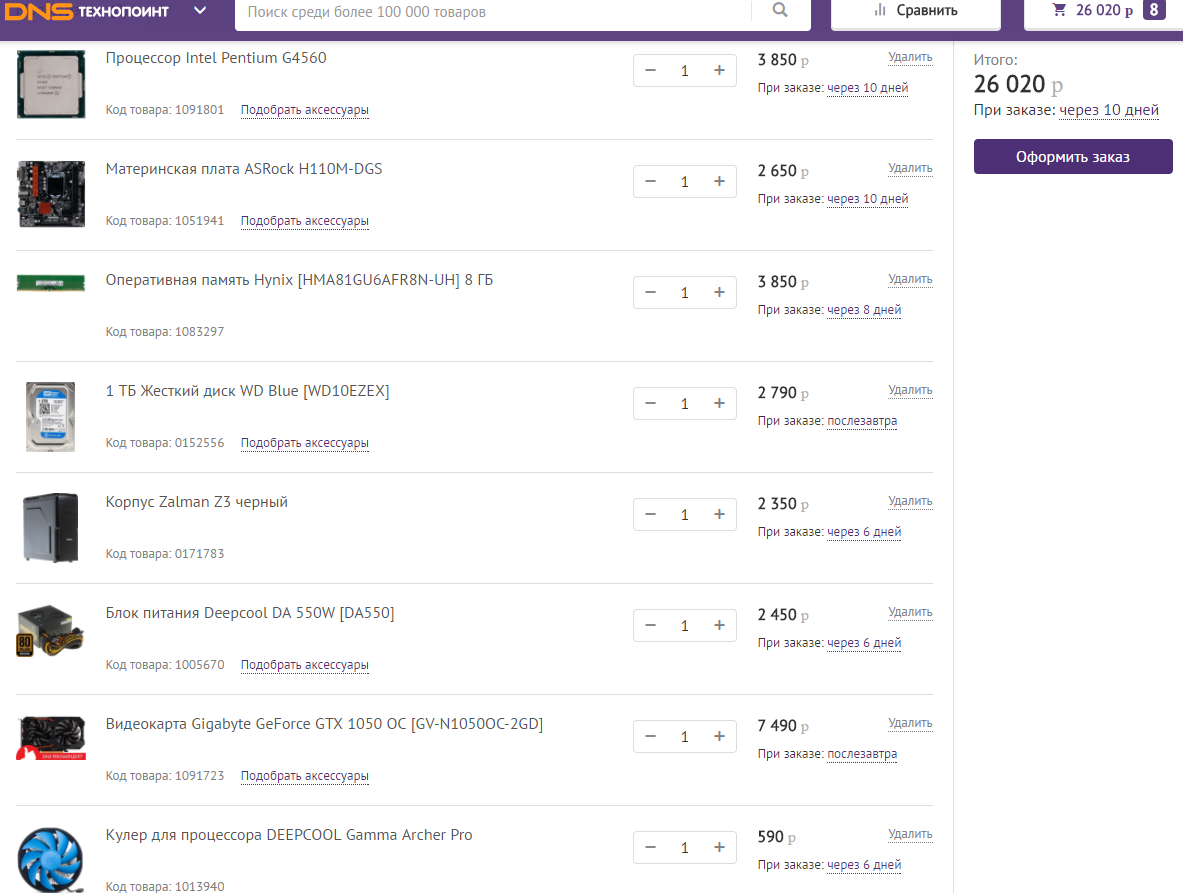Open delivery link послезавтра for WD Blue drive
Screen dimensions: 1183x893
862,421
